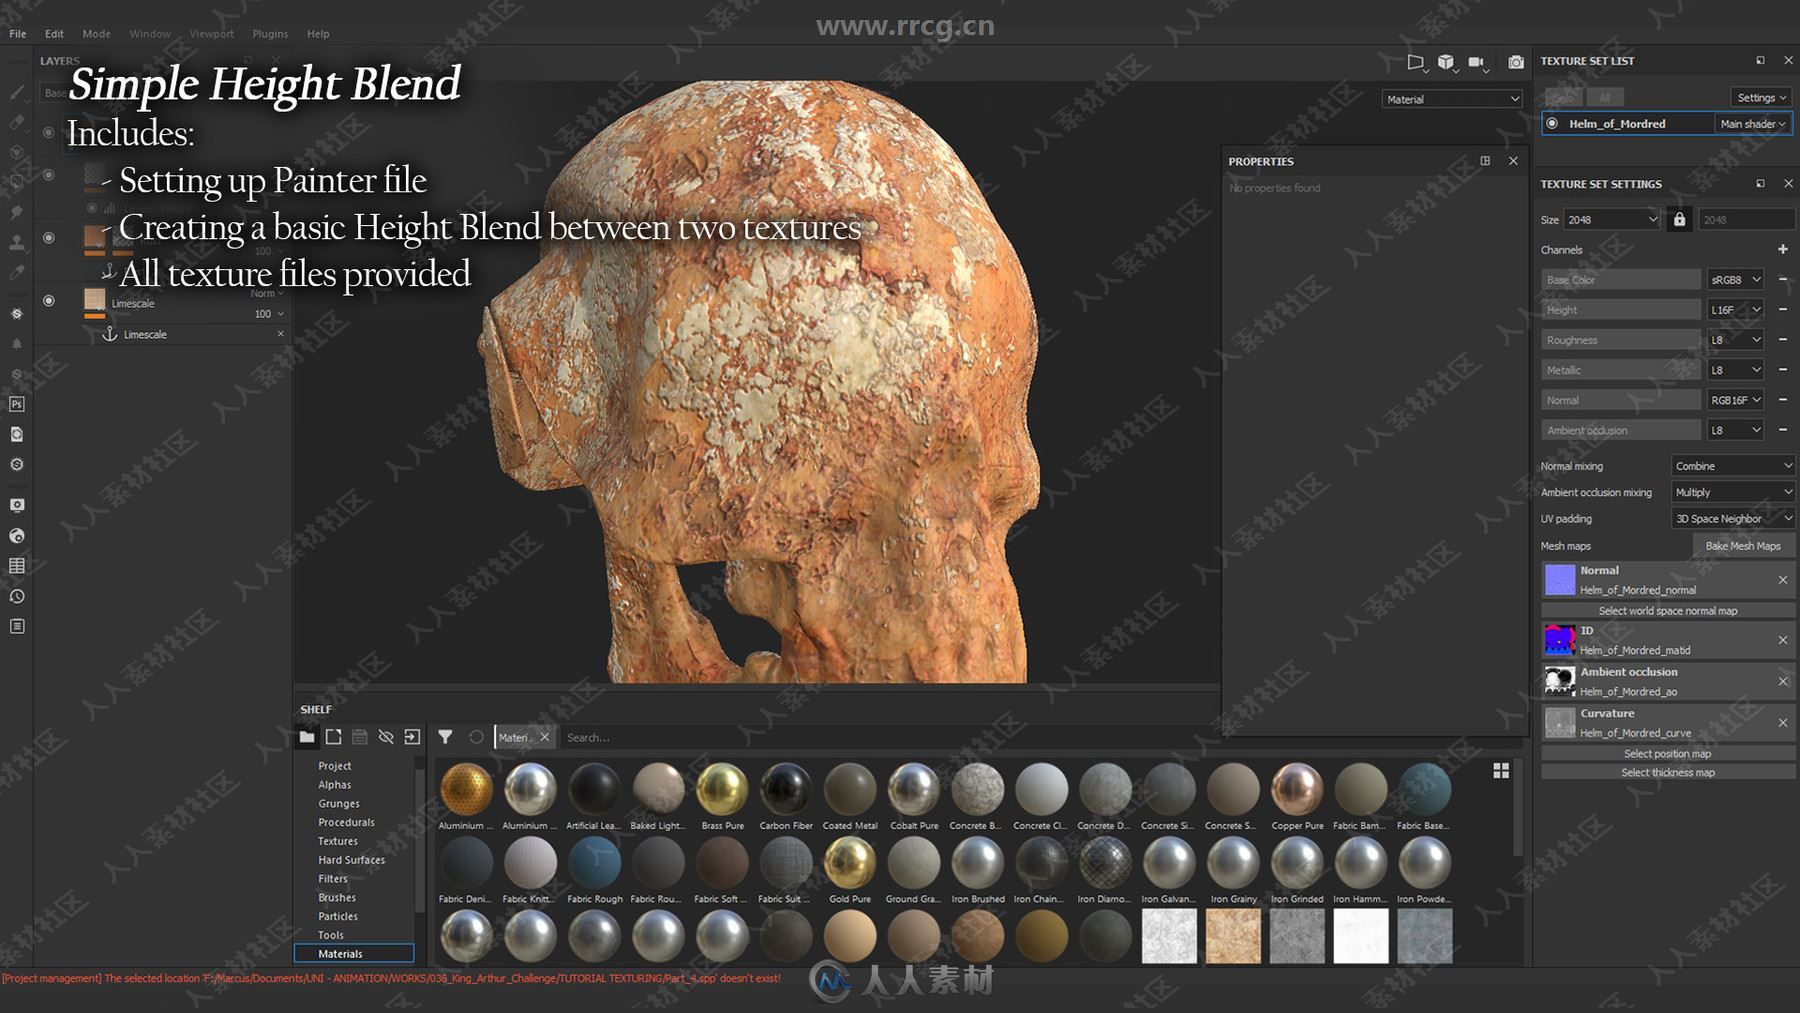Open the history clock icon in left sidebar
Image resolution: width=1800 pixels, height=1013 pixels.
point(17,596)
